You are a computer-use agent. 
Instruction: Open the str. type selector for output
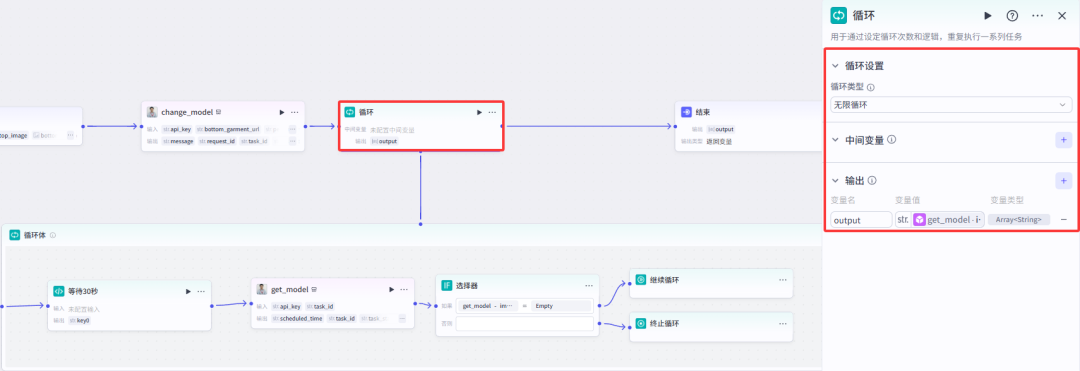pyautogui.click(x=902, y=220)
